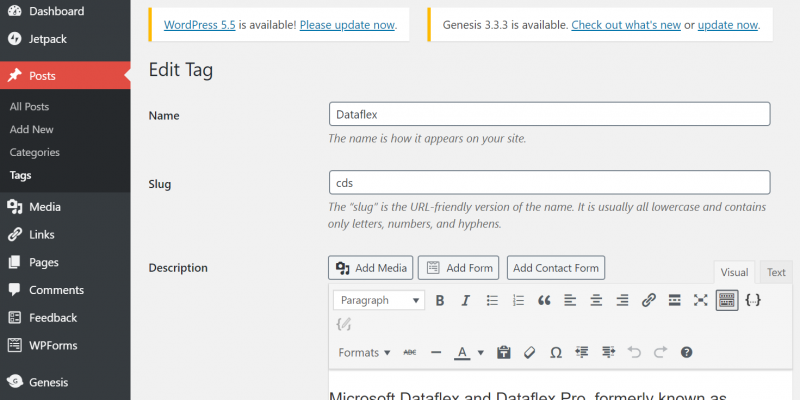The height and width of the screenshot is (400, 800).
Task: Go to All Posts submenu
Action: point(30,107)
